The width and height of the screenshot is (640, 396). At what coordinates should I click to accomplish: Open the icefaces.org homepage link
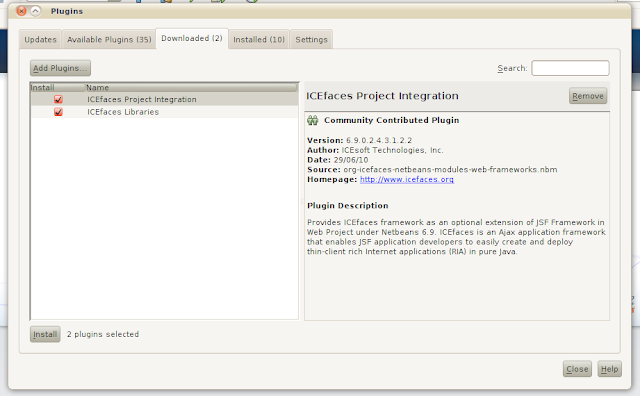point(407,180)
